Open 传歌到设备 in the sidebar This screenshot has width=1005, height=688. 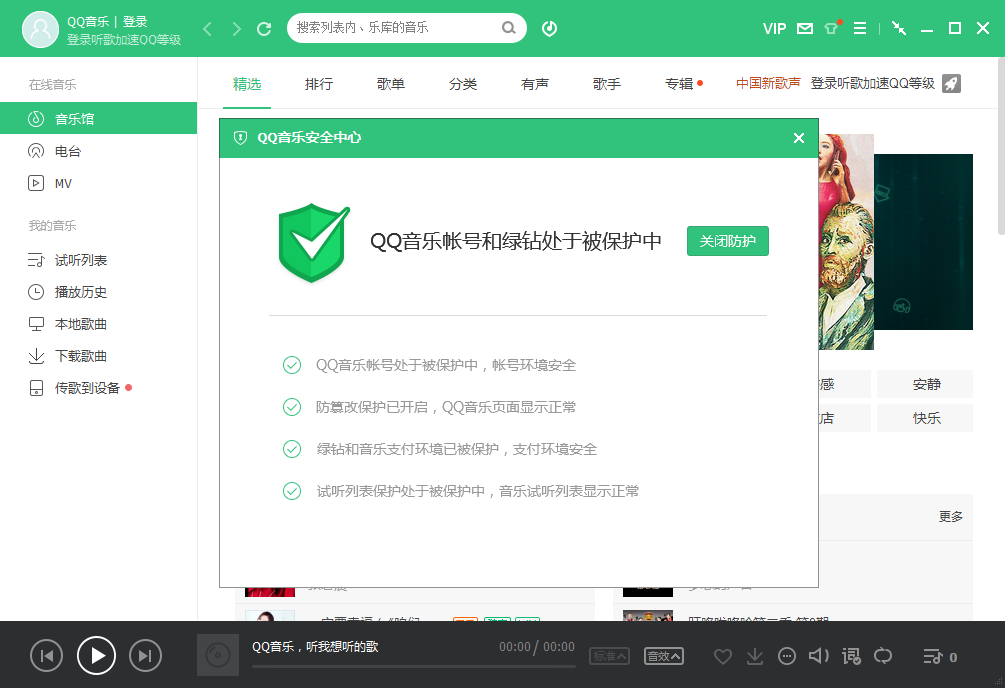[99, 388]
